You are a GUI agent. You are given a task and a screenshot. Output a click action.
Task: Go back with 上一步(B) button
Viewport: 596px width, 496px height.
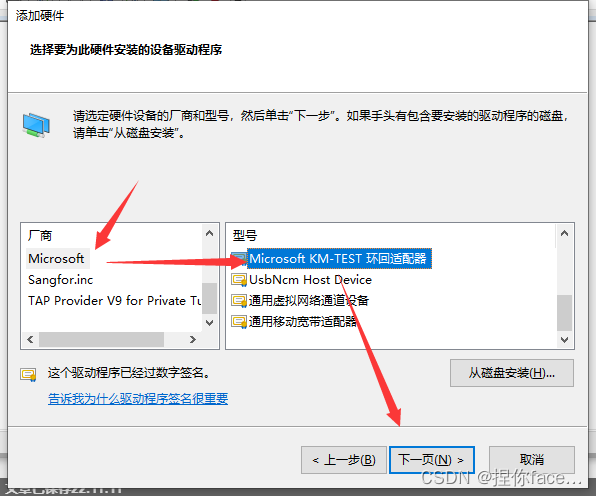click(x=344, y=460)
